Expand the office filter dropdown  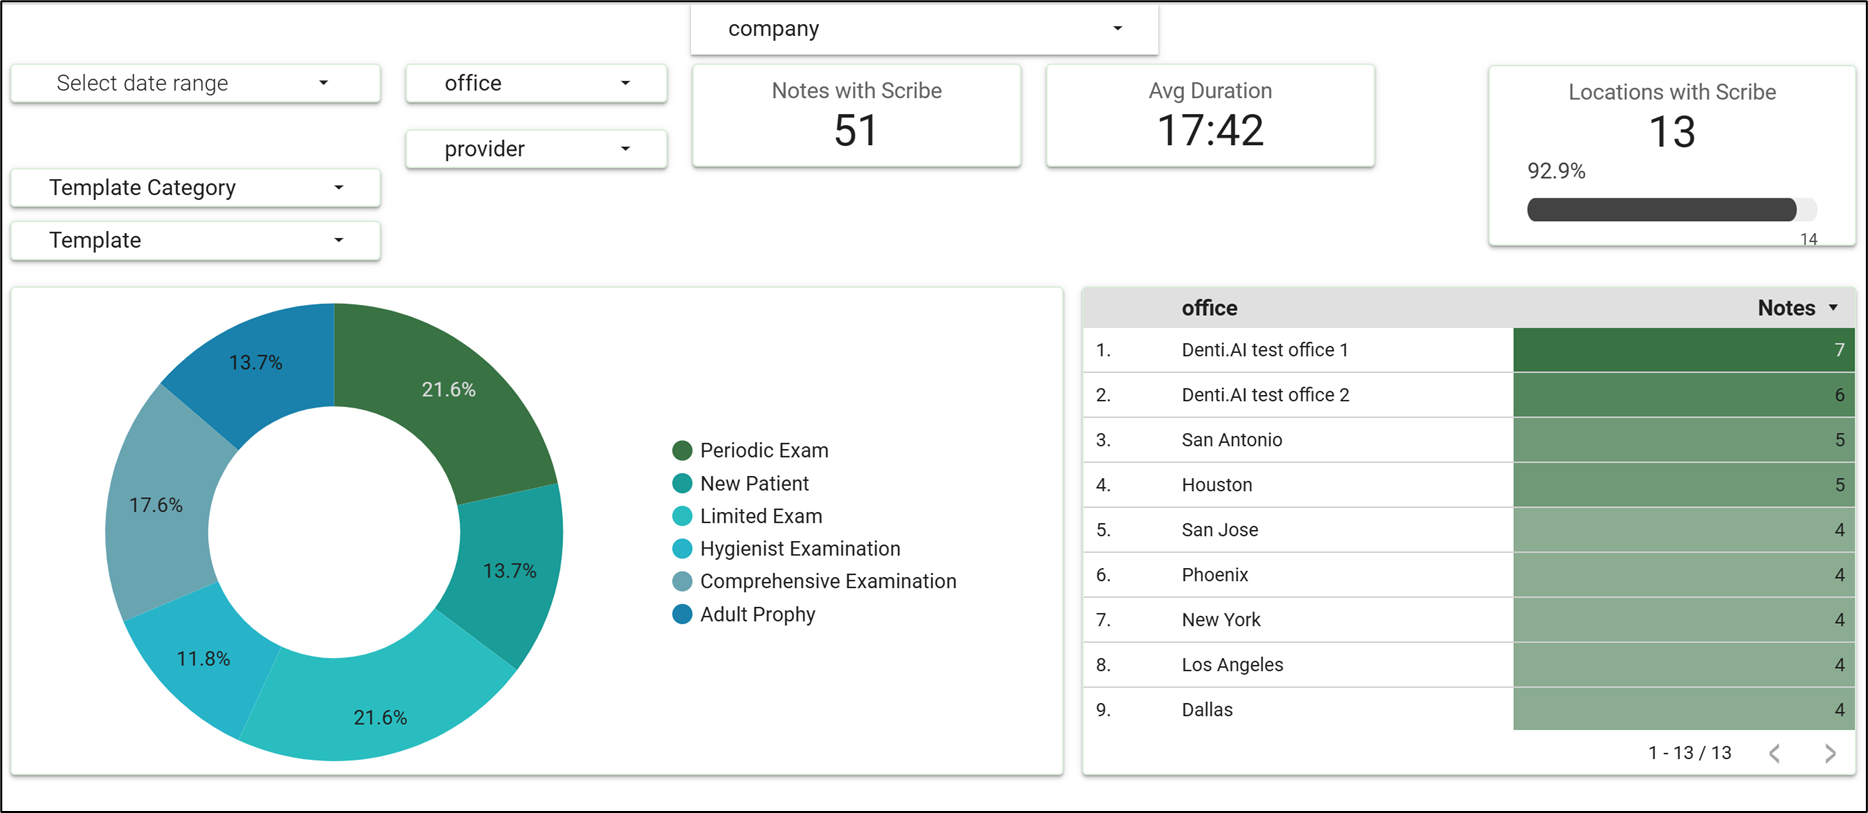536,83
